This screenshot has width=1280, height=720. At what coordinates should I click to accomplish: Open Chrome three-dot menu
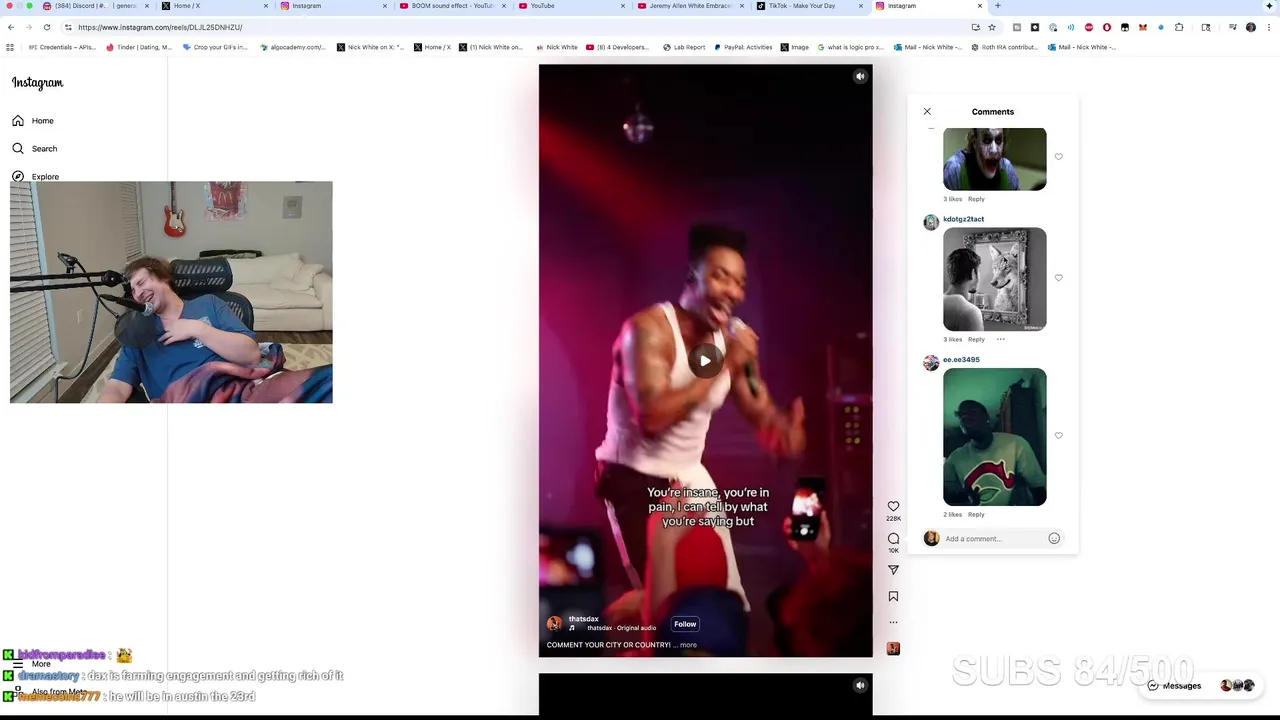click(1268, 27)
